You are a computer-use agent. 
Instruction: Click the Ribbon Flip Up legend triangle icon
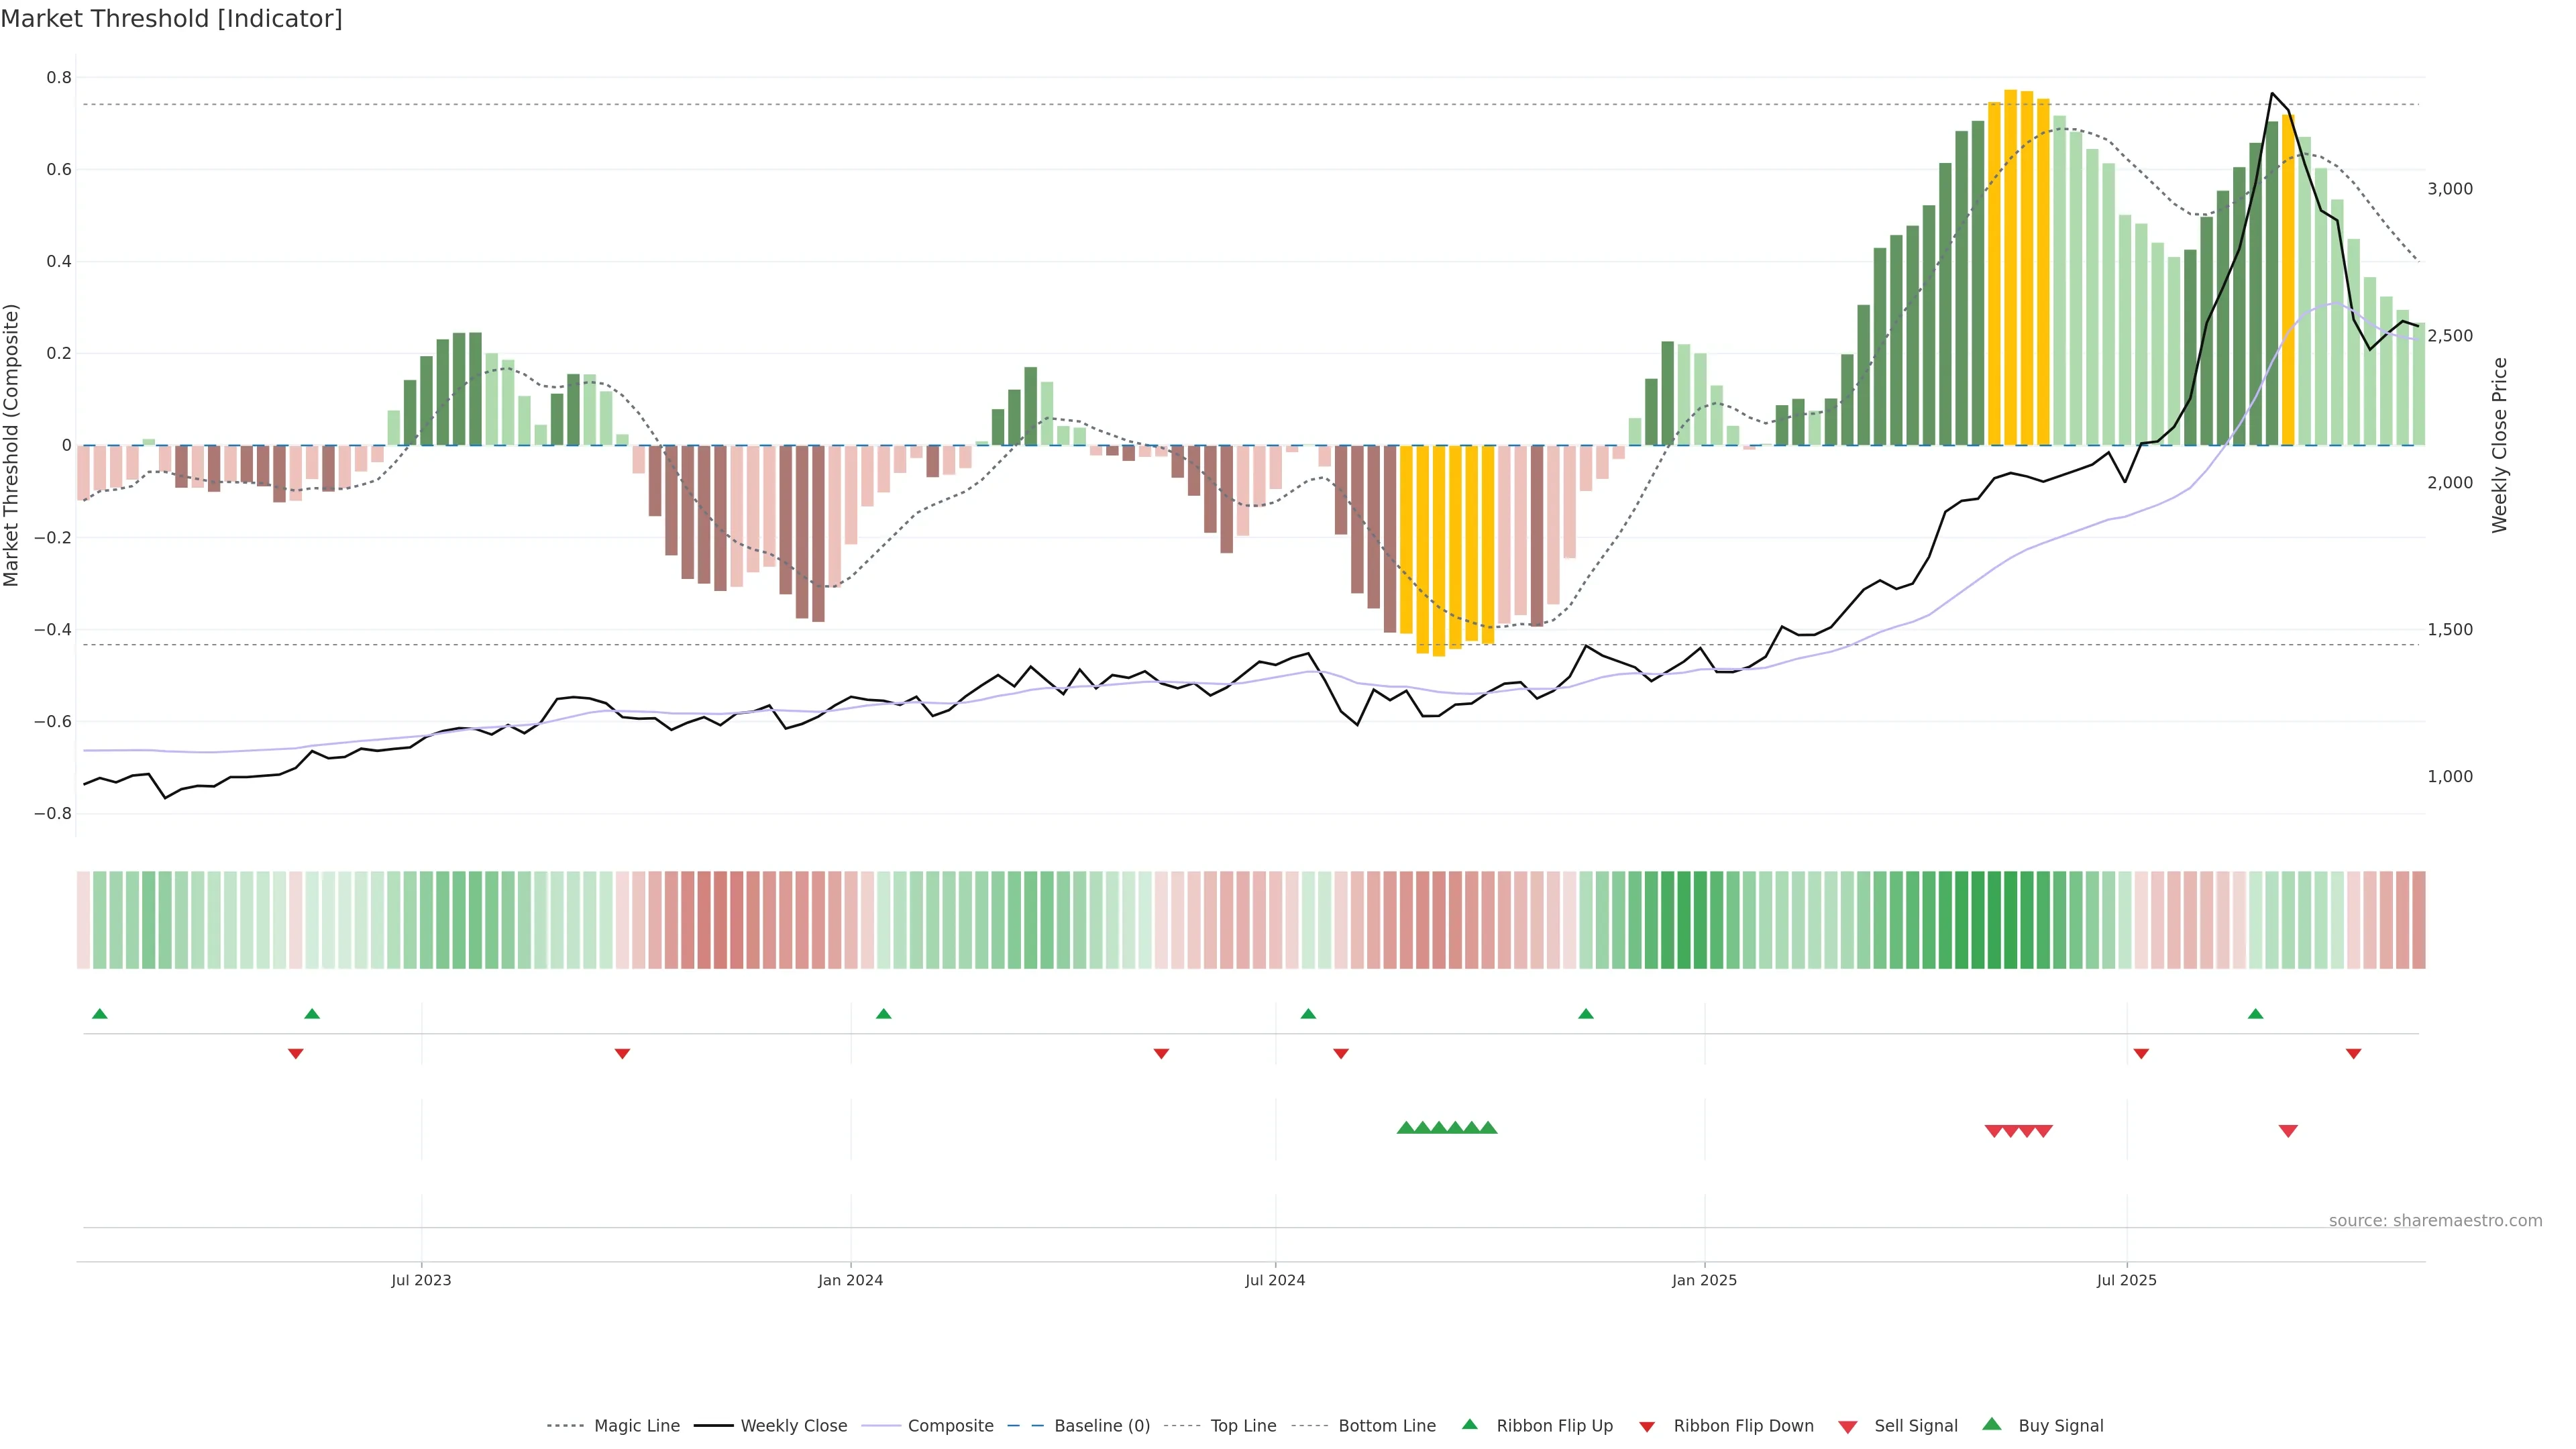pyautogui.click(x=1469, y=1424)
